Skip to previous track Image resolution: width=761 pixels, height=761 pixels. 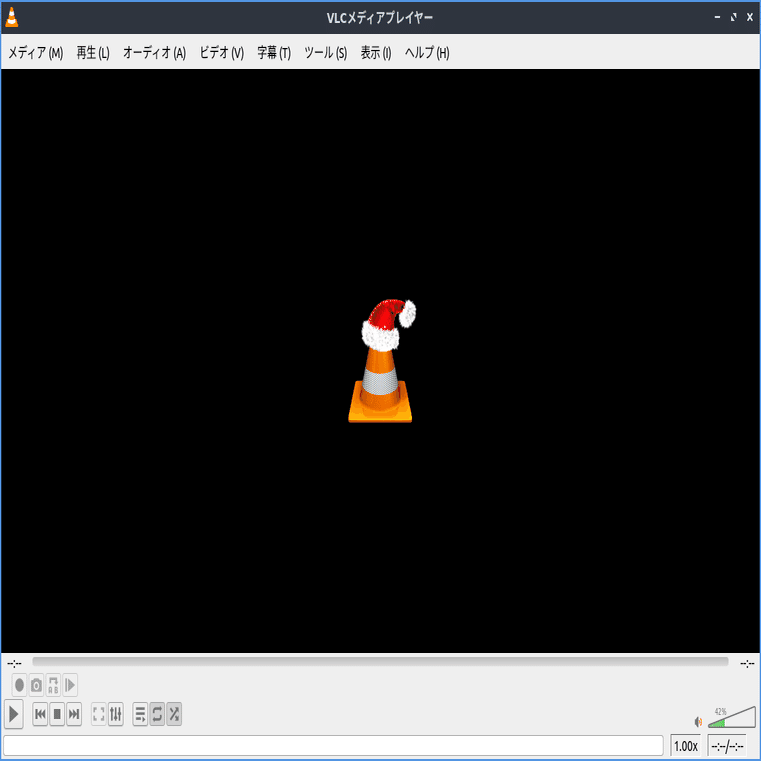click(40, 714)
